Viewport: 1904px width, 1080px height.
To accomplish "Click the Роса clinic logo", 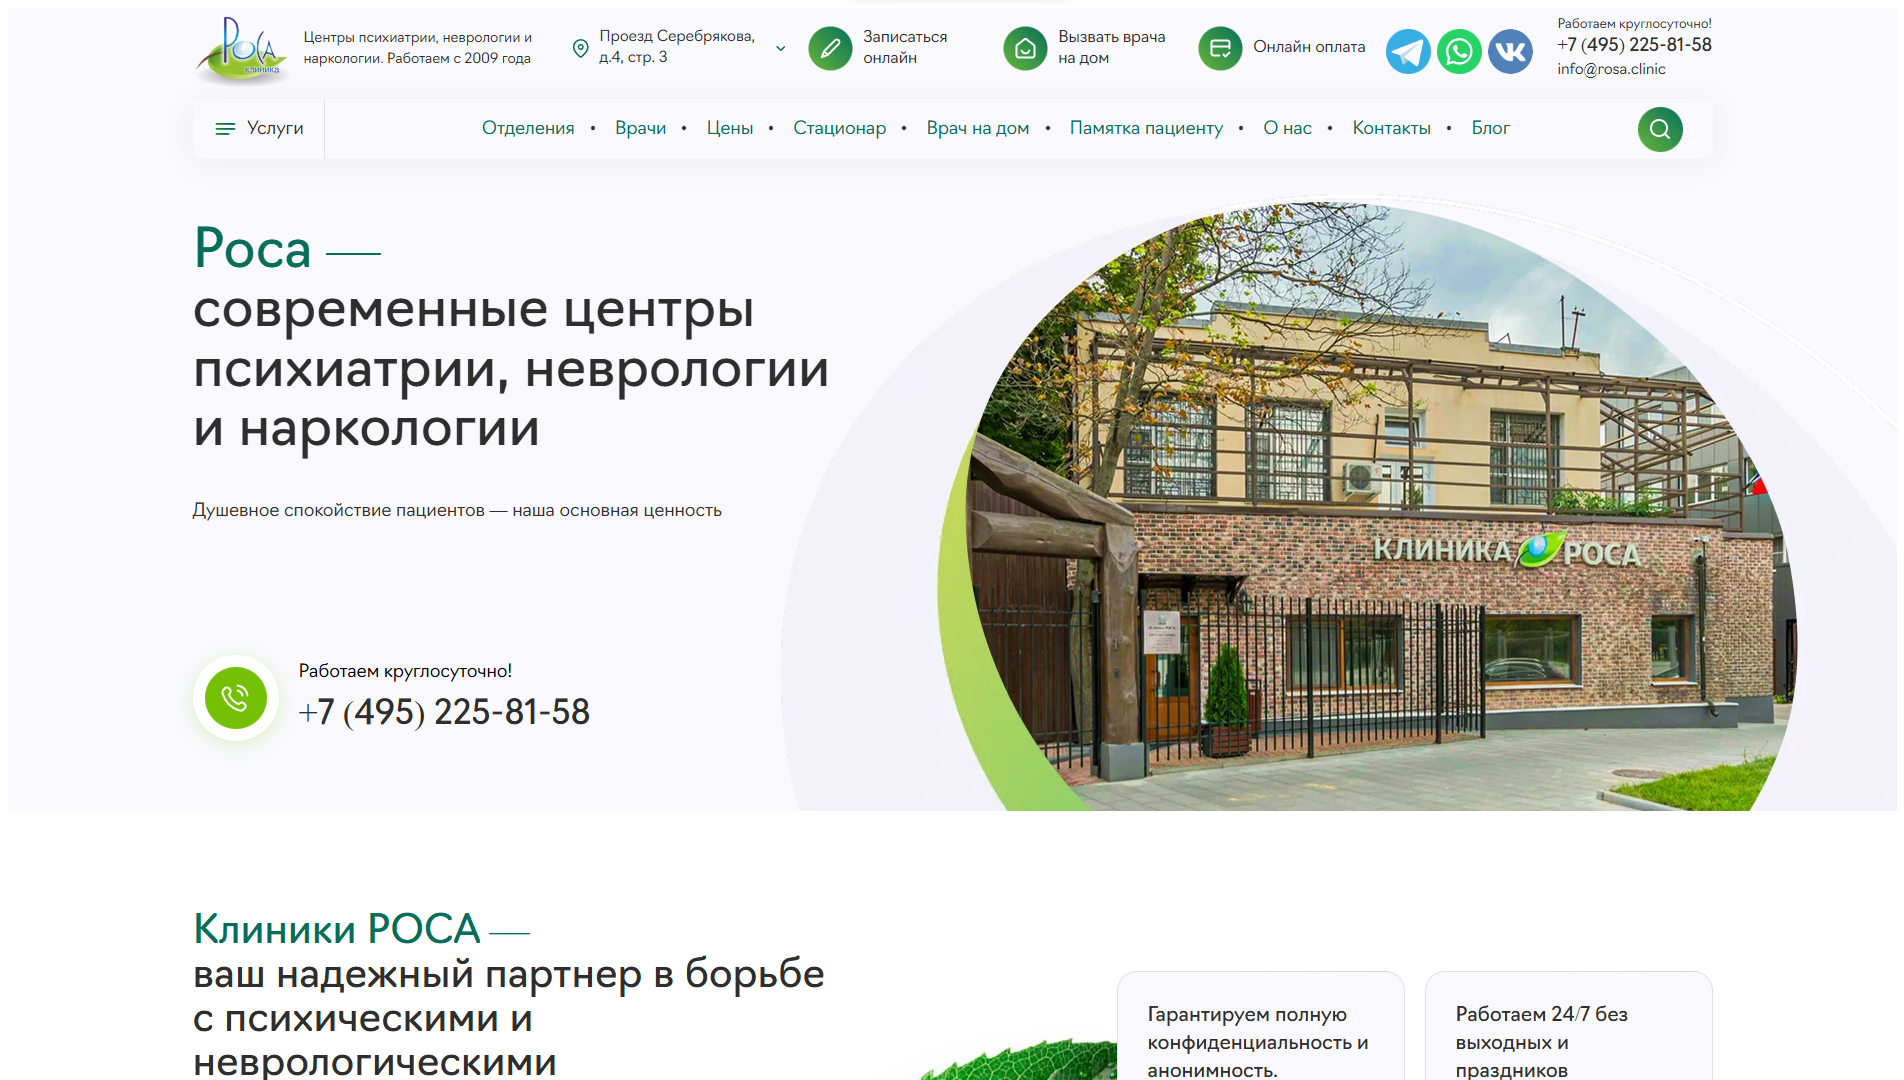I will click(241, 49).
